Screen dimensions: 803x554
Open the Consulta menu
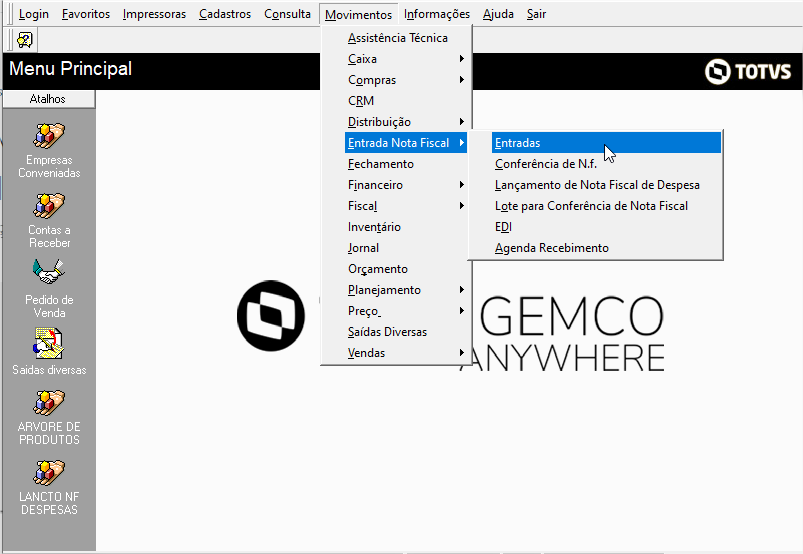click(x=287, y=14)
